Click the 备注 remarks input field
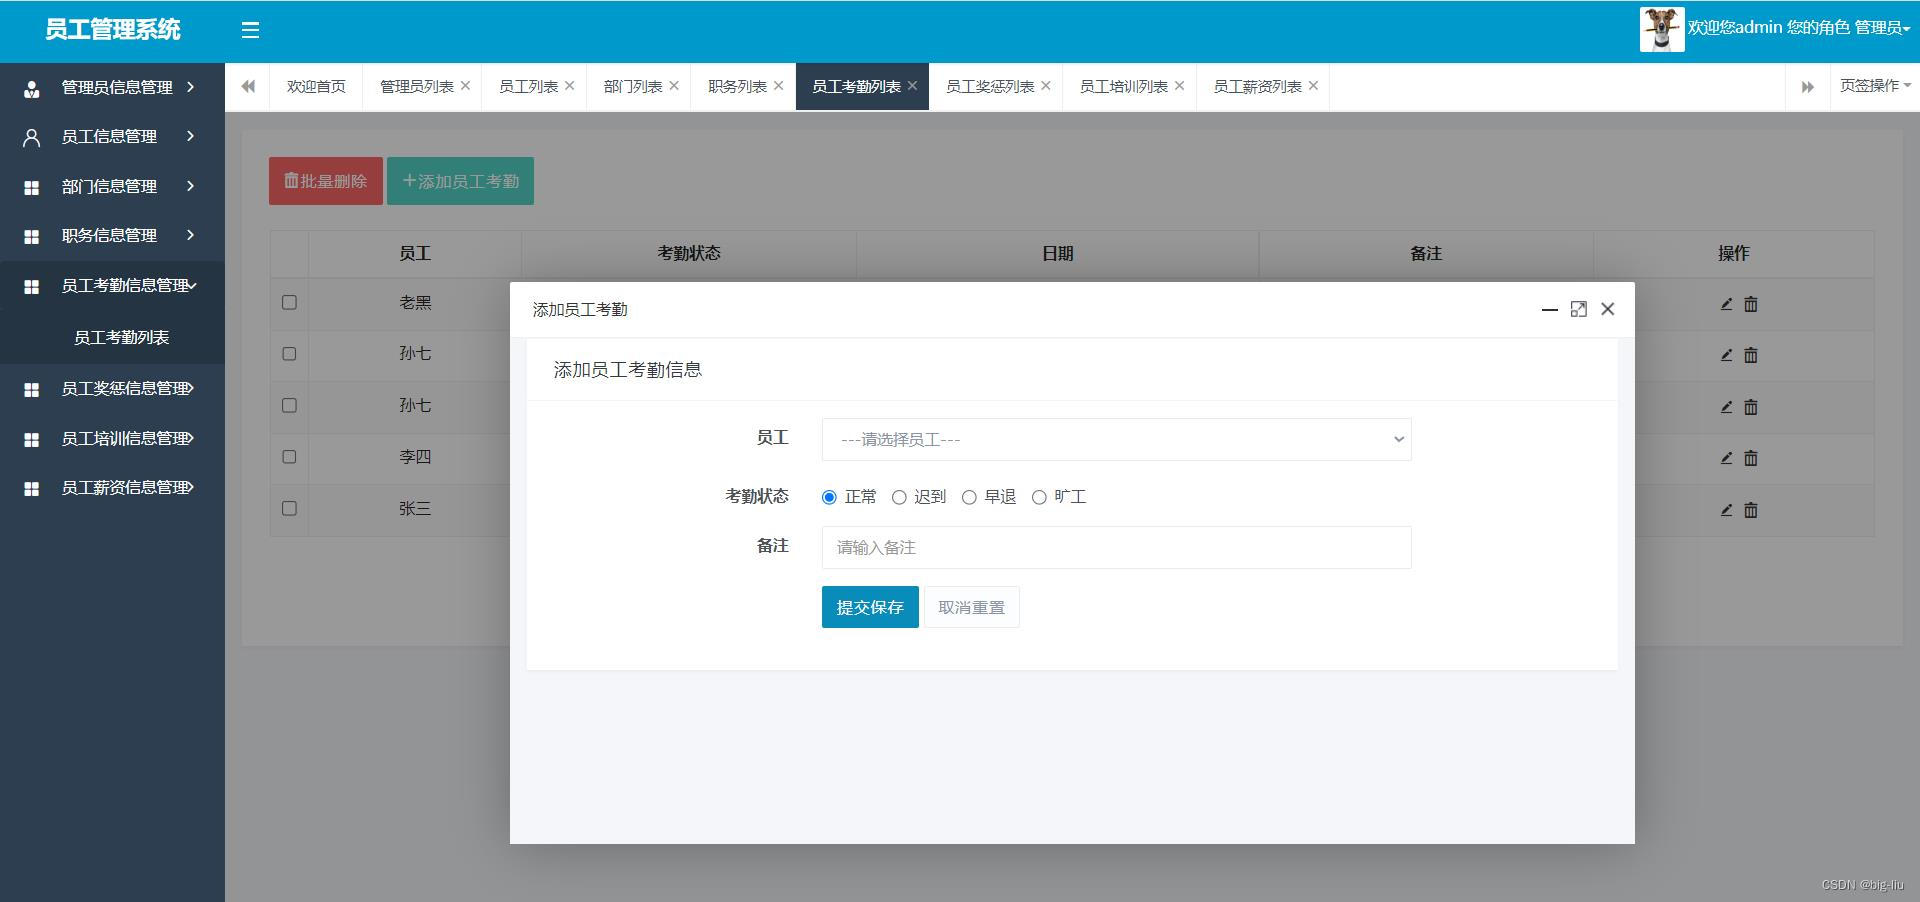1920x902 pixels. coord(1116,548)
